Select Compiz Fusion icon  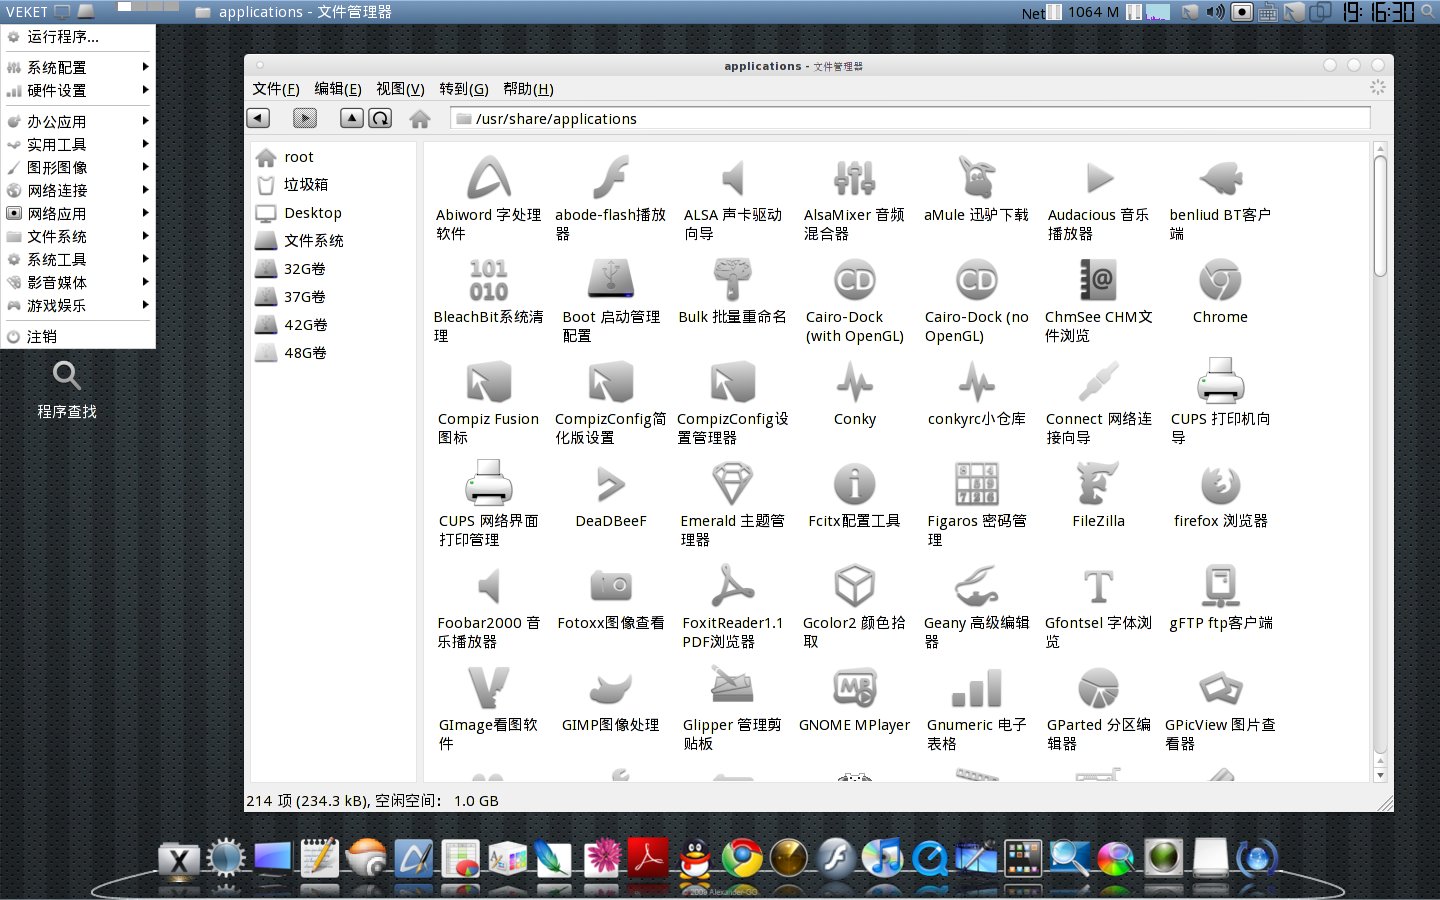coord(488,383)
